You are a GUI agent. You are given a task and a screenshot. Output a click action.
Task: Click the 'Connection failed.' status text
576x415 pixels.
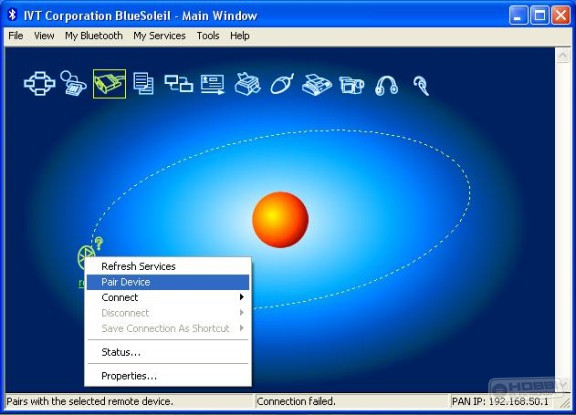[x=296, y=401]
